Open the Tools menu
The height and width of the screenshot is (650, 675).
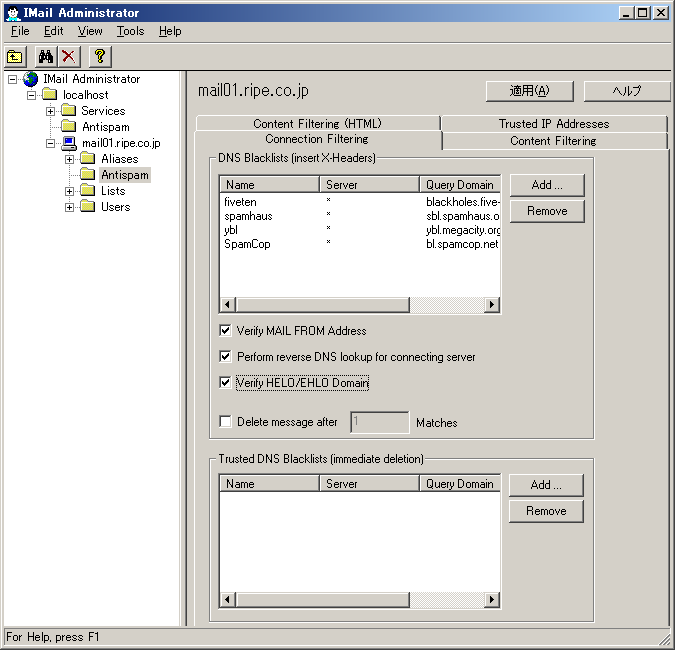[130, 31]
